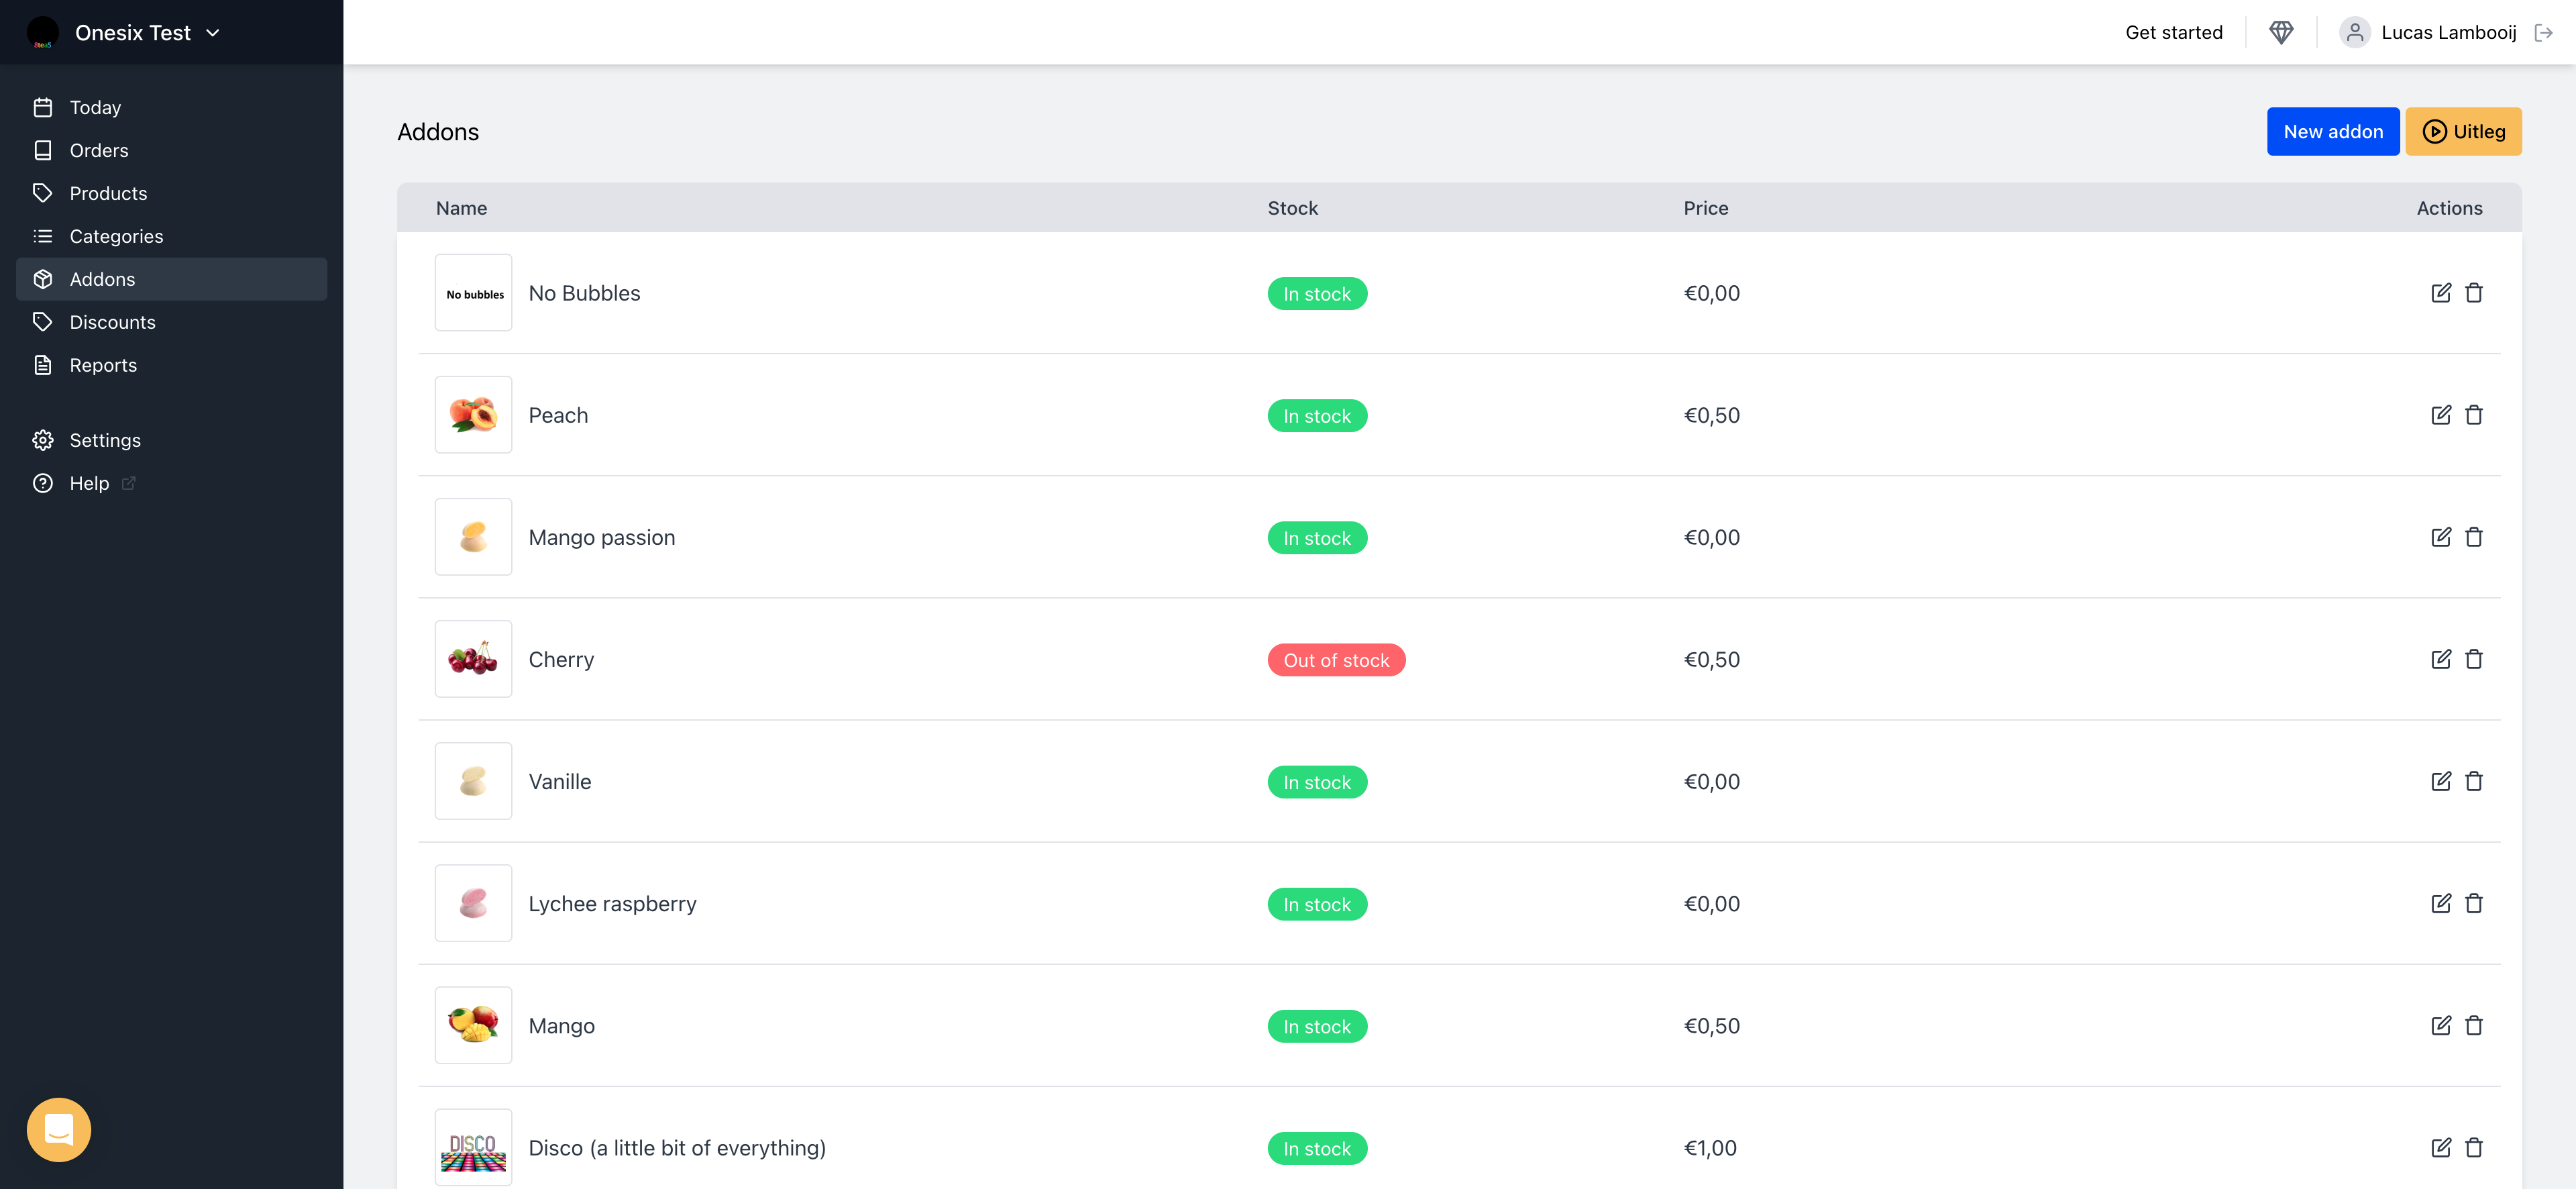This screenshot has height=1189, width=2576.
Task: Click the Peach addon thumbnail
Action: [473, 414]
